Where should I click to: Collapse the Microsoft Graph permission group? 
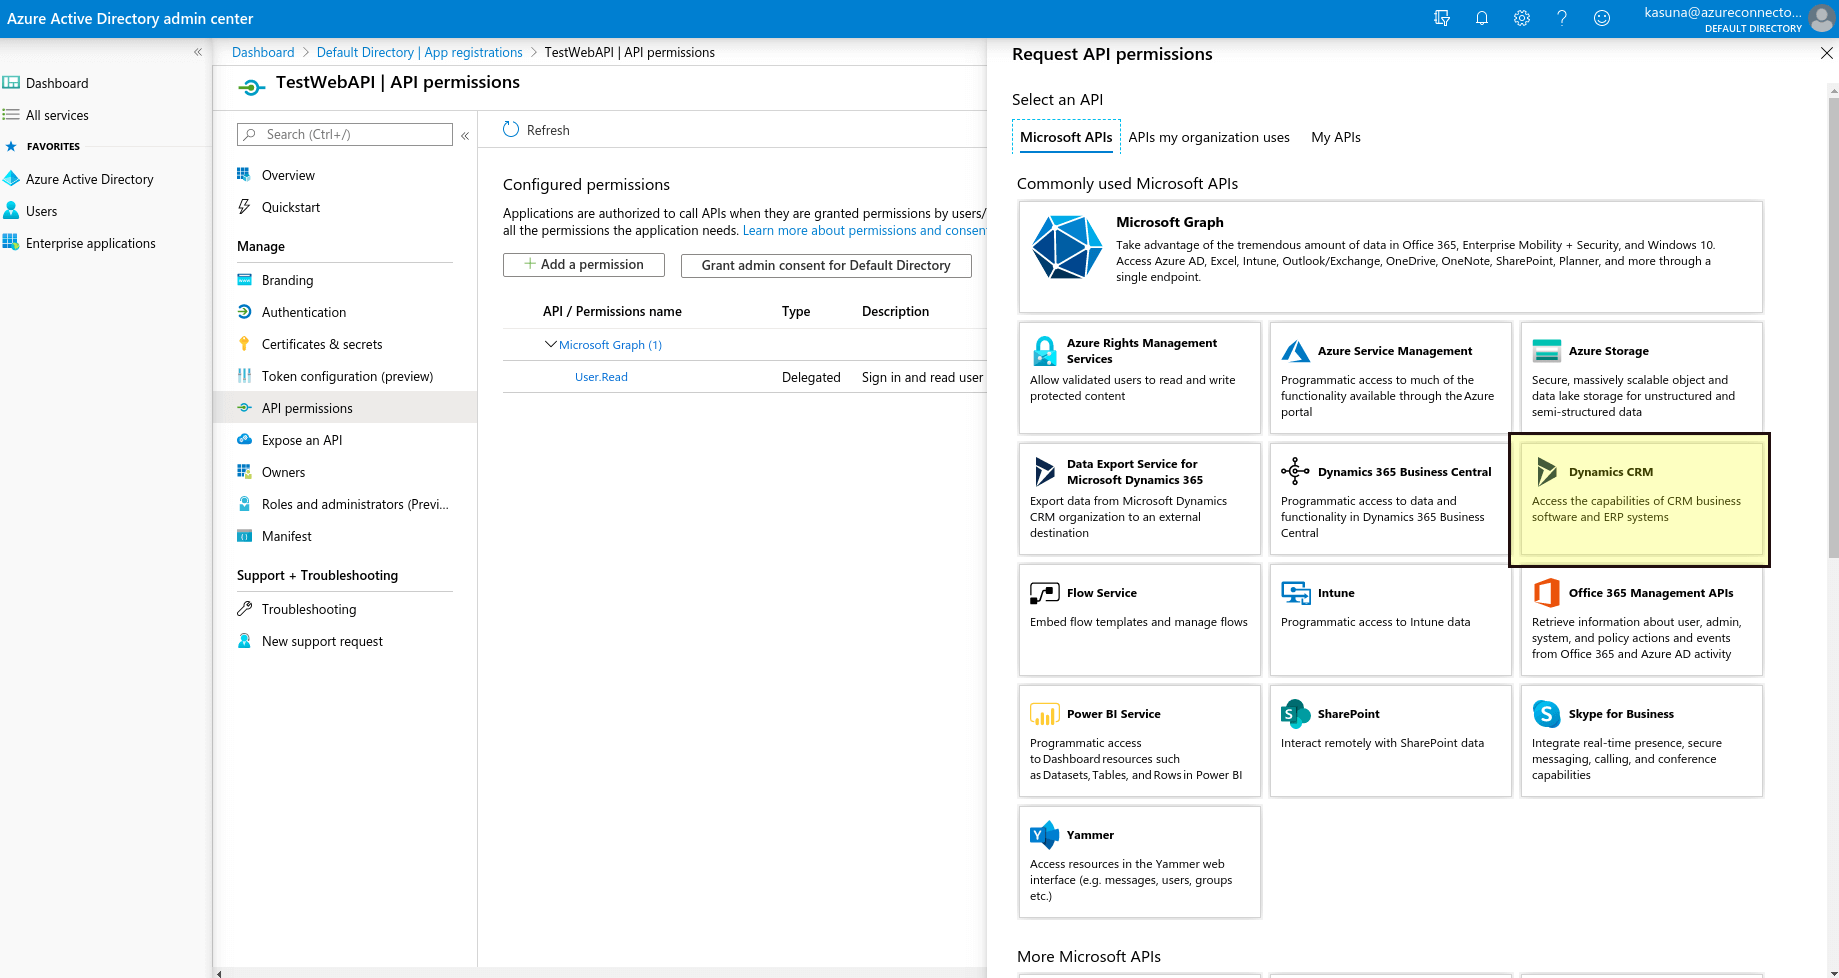(551, 344)
